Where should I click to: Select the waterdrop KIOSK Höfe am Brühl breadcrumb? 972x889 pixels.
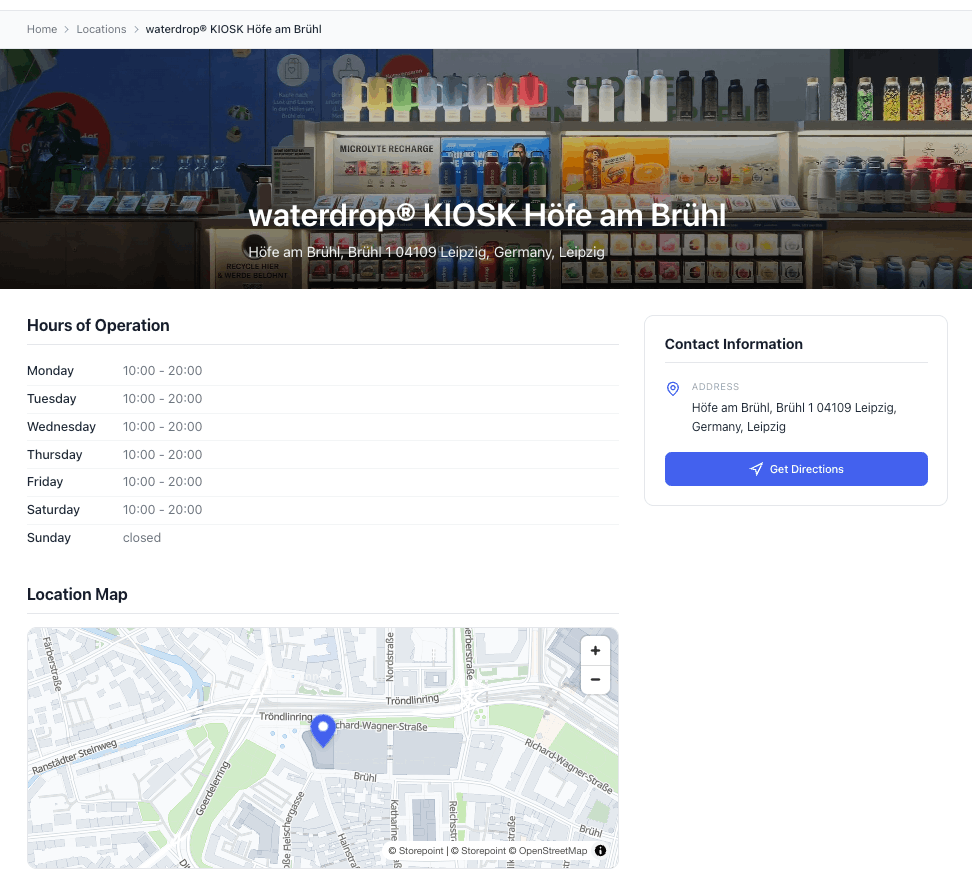[x=233, y=29]
